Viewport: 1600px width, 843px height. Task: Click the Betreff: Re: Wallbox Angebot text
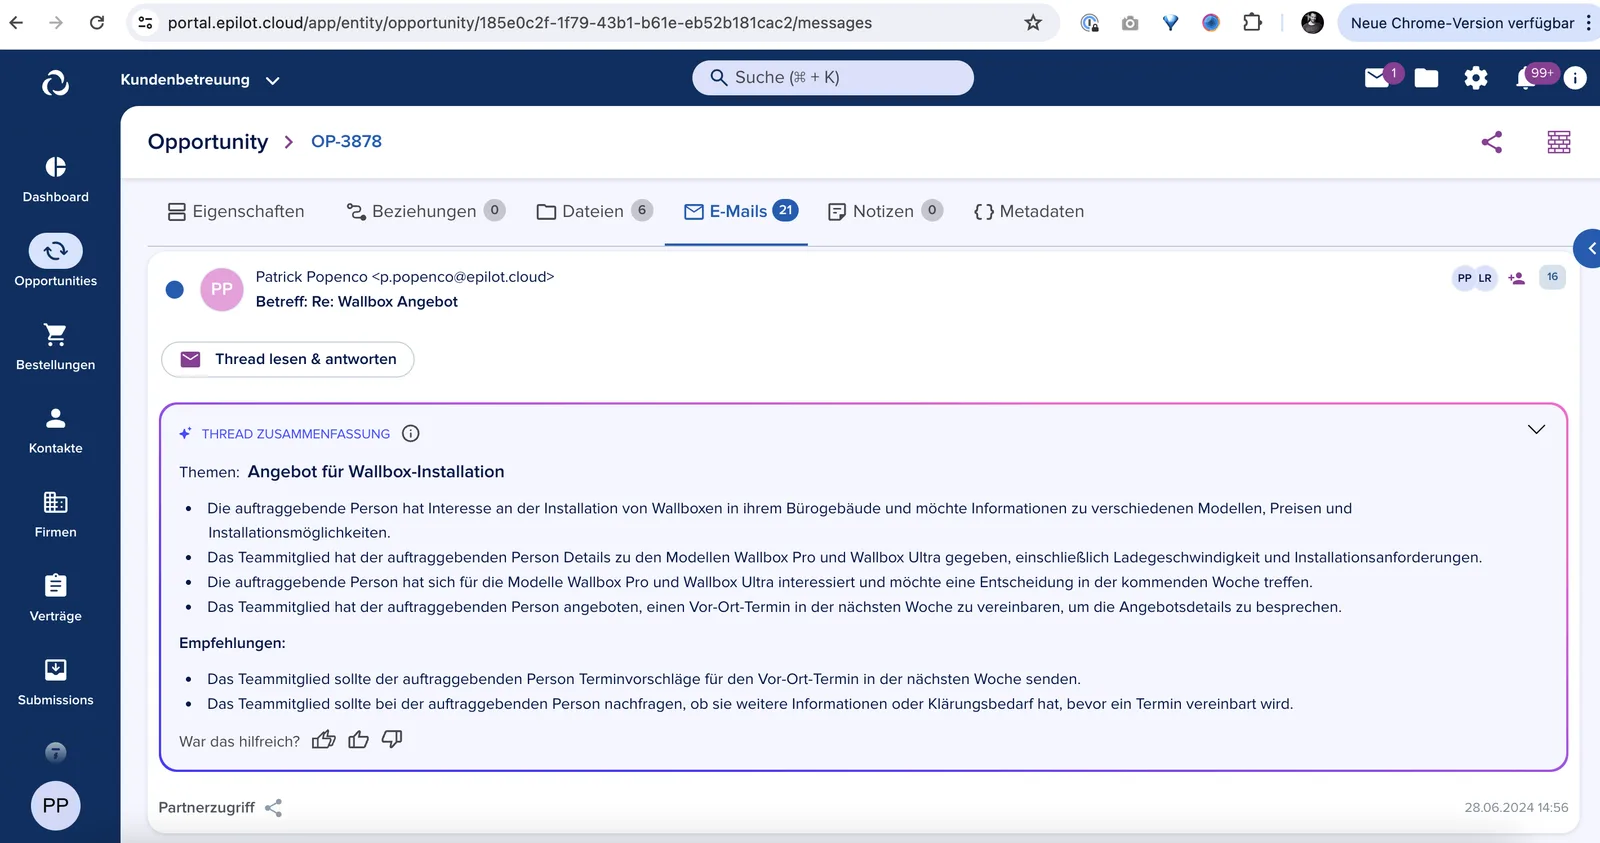357,302
